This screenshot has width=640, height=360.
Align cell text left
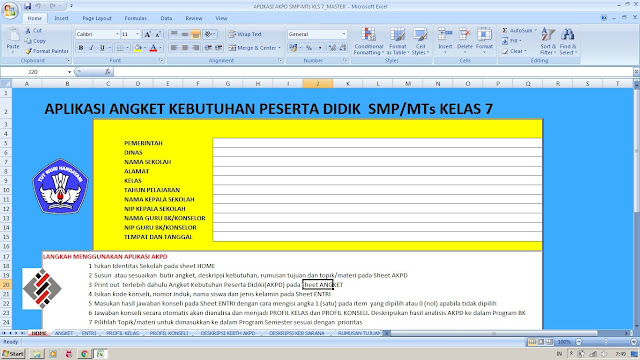pos(174,48)
